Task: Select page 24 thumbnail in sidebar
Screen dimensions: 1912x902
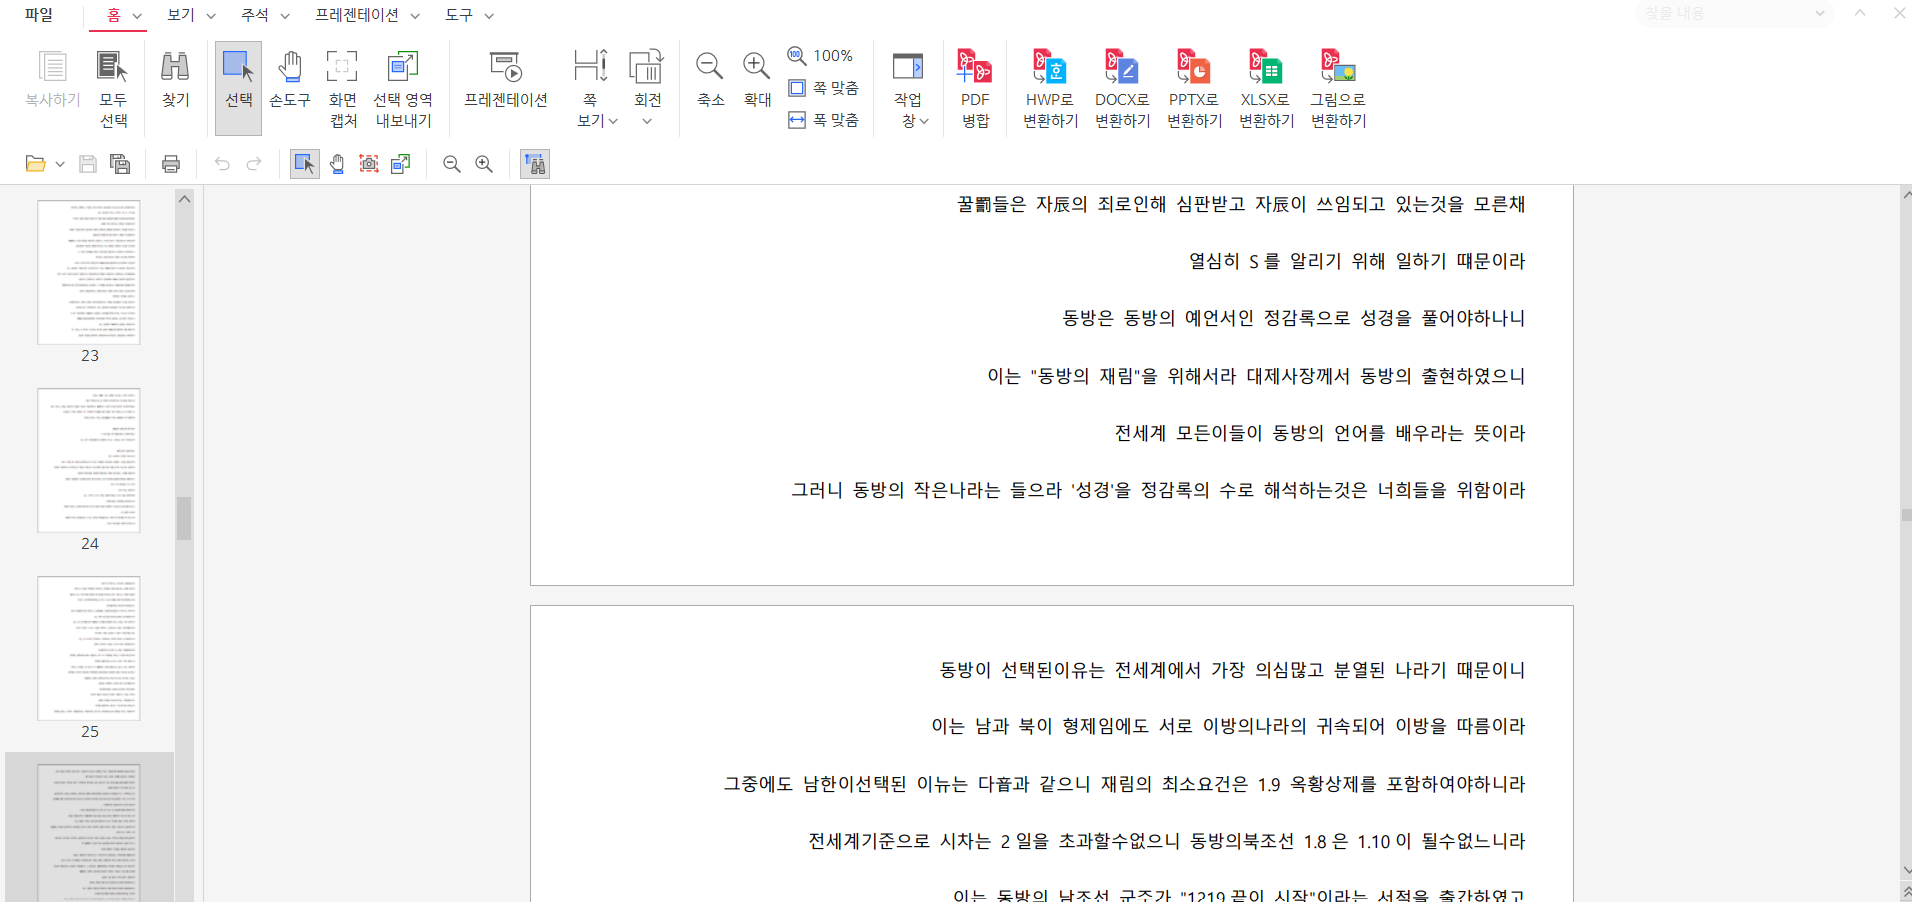Action: (89, 461)
